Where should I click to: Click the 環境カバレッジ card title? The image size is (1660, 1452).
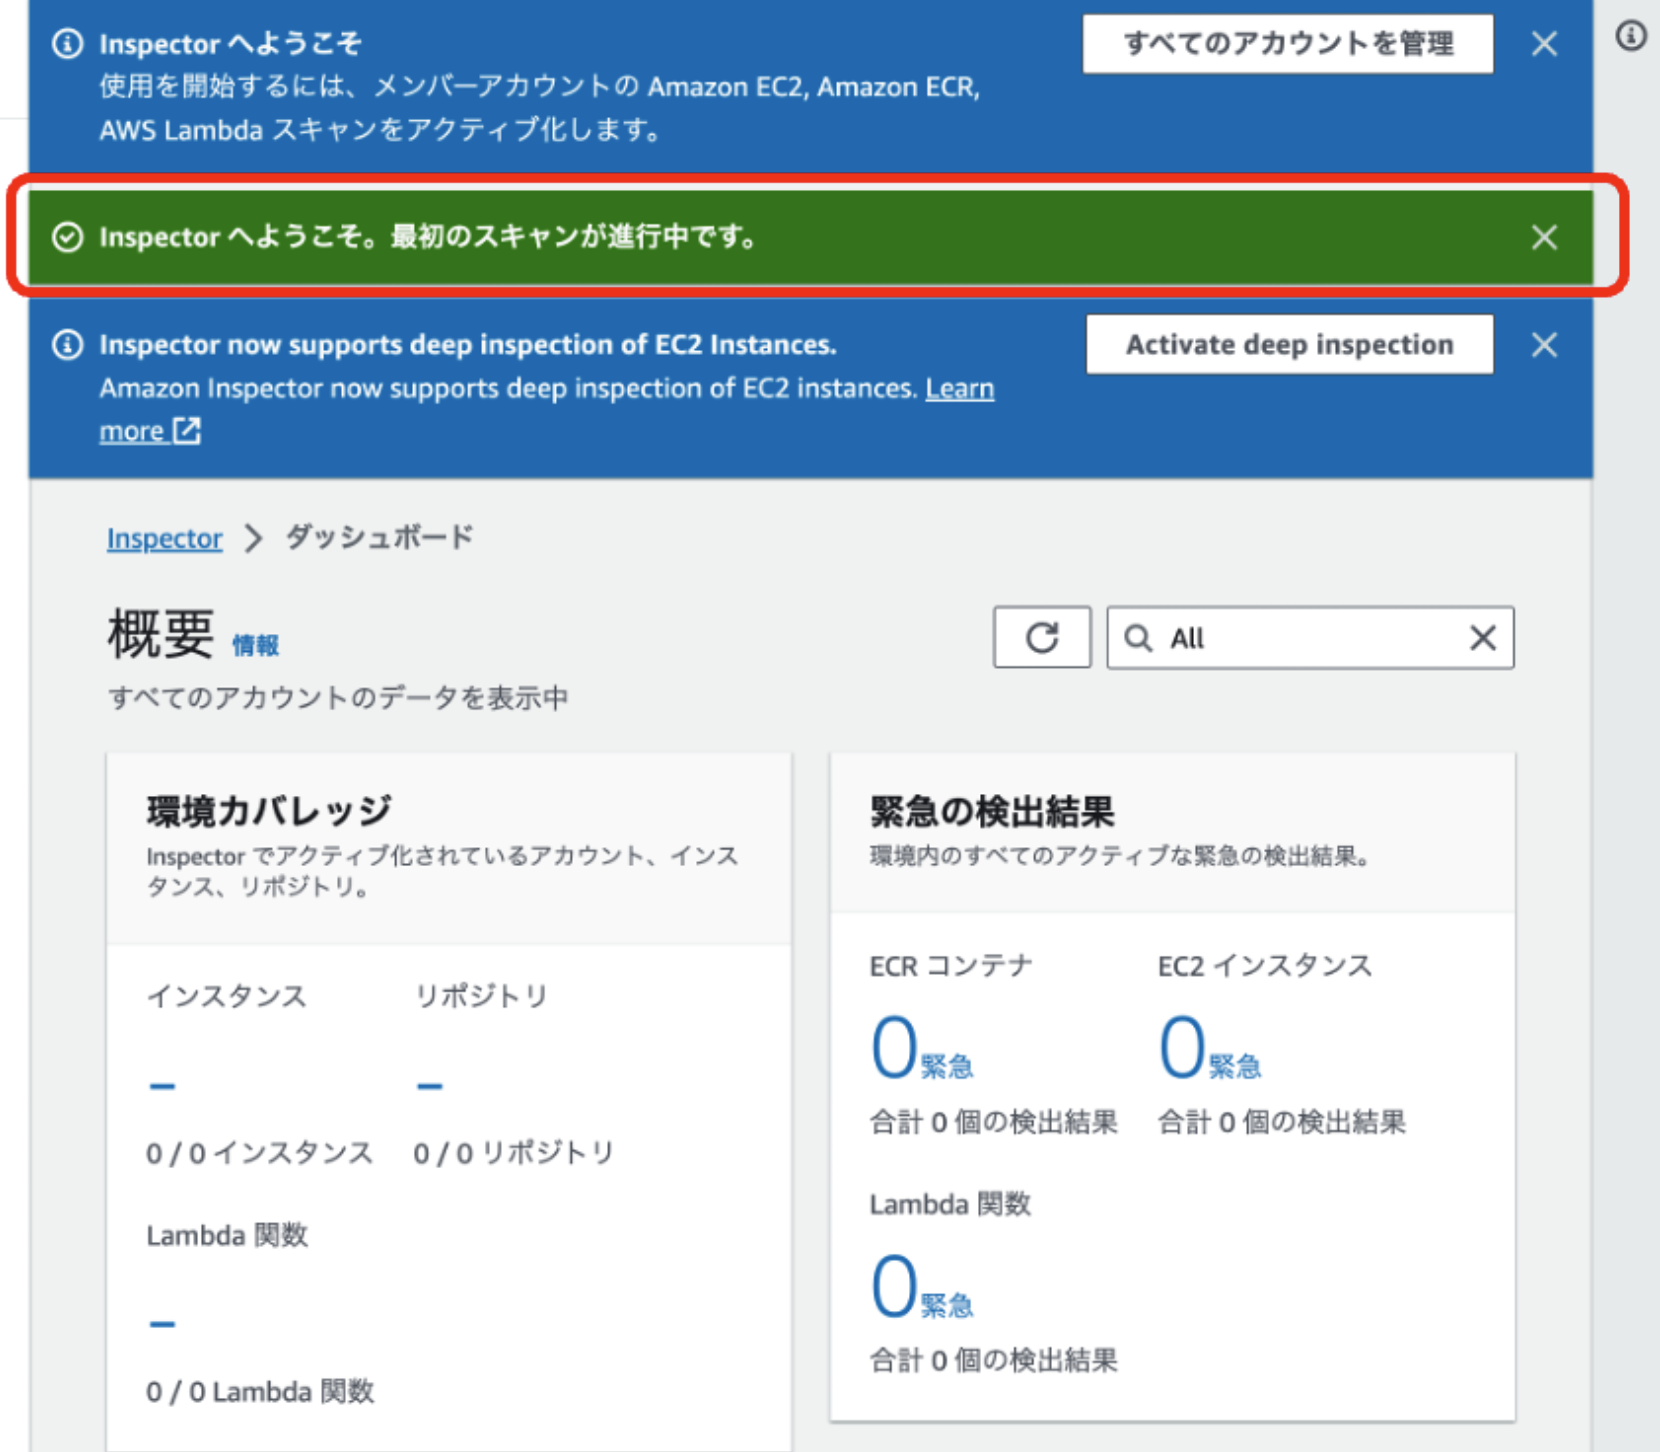(270, 810)
